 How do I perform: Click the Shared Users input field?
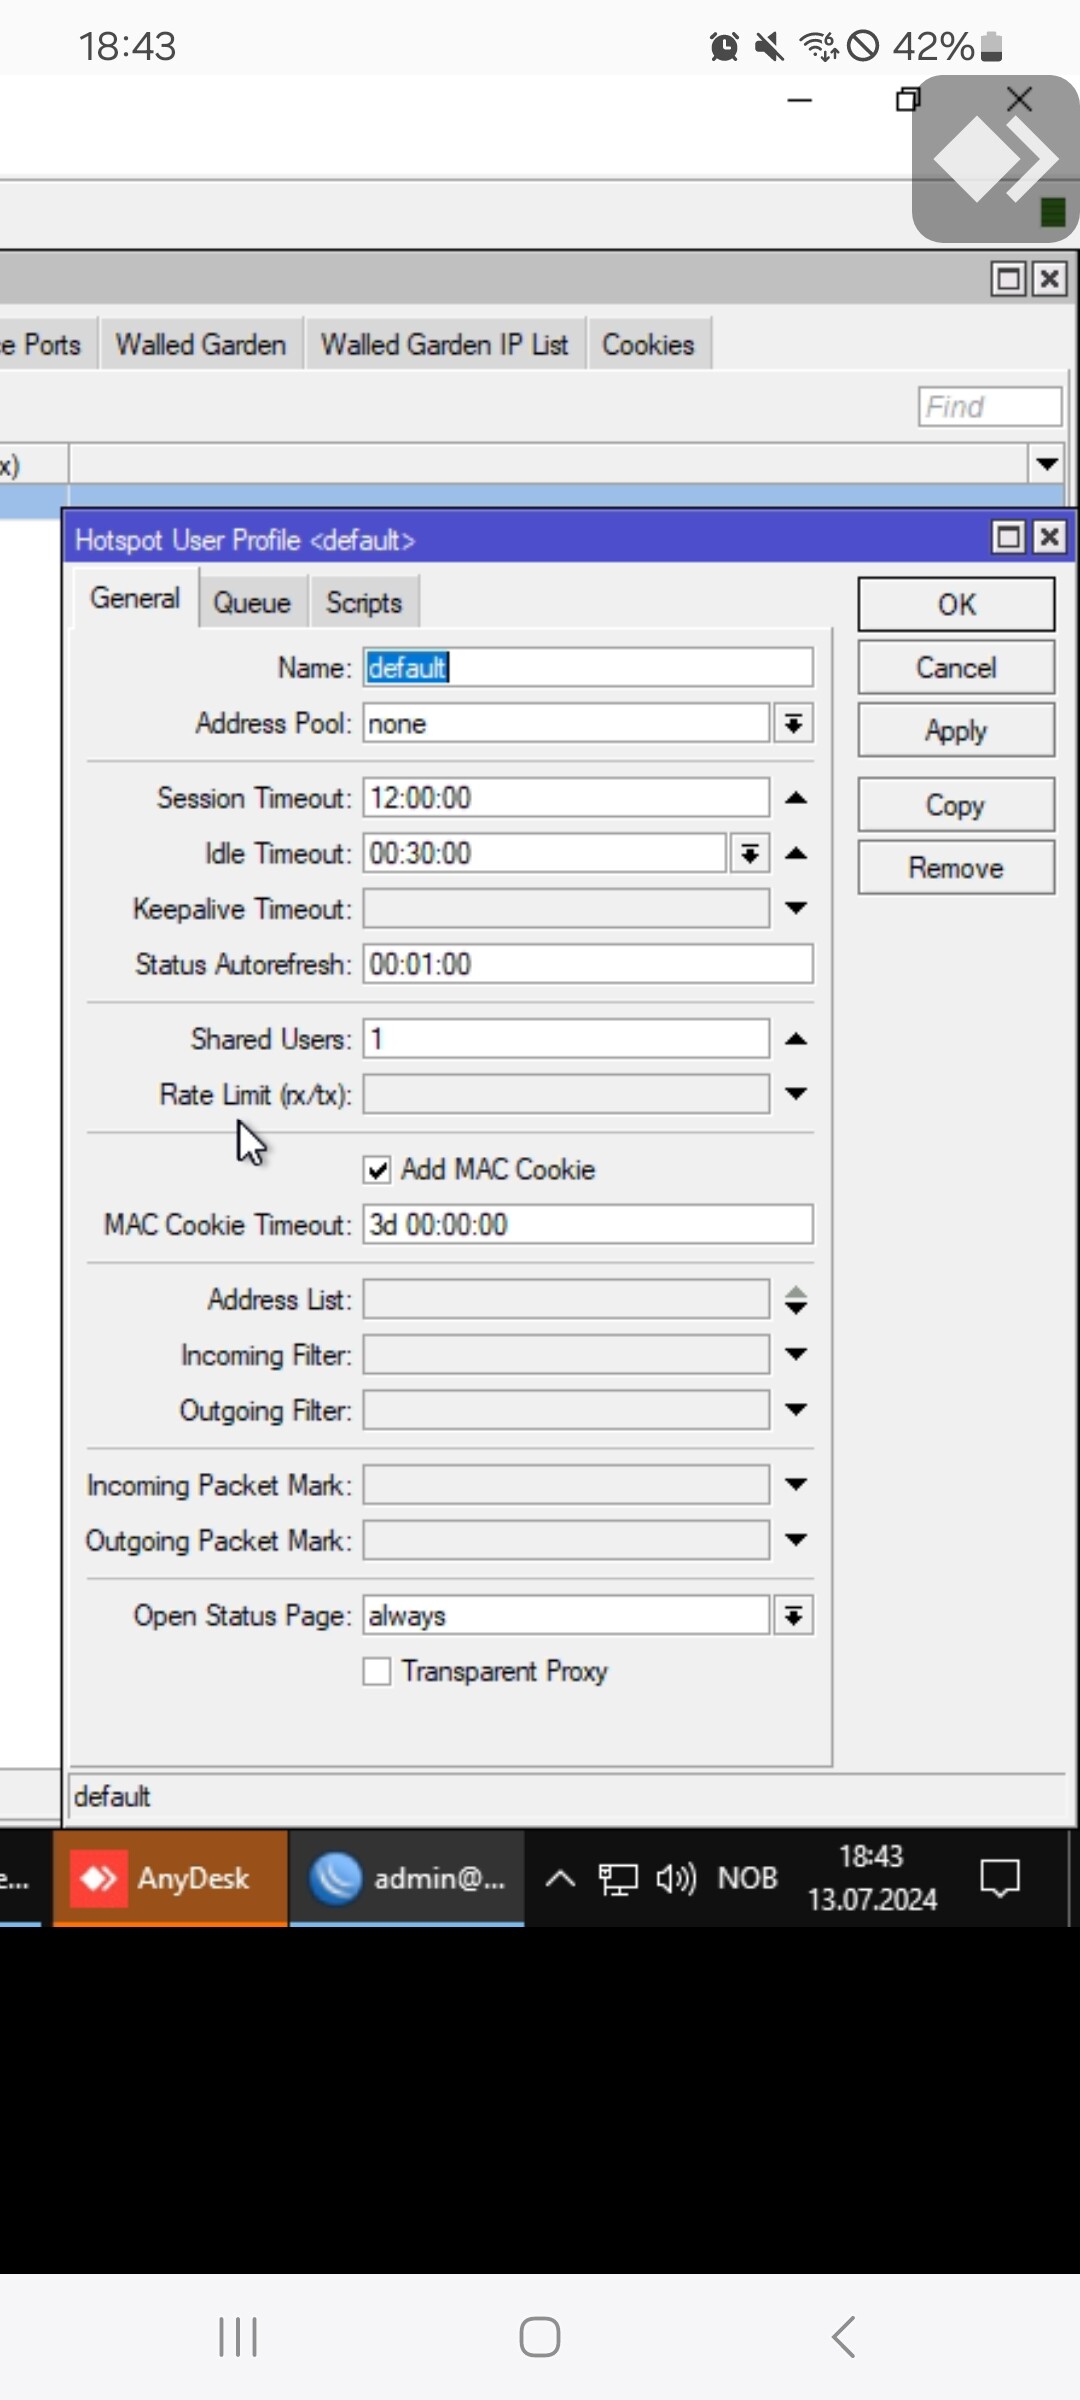coord(566,1039)
